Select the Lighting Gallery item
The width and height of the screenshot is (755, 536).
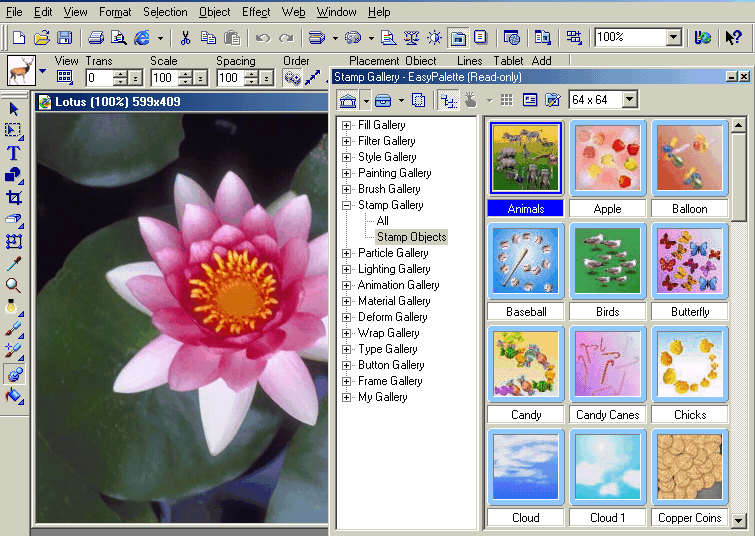pos(394,269)
